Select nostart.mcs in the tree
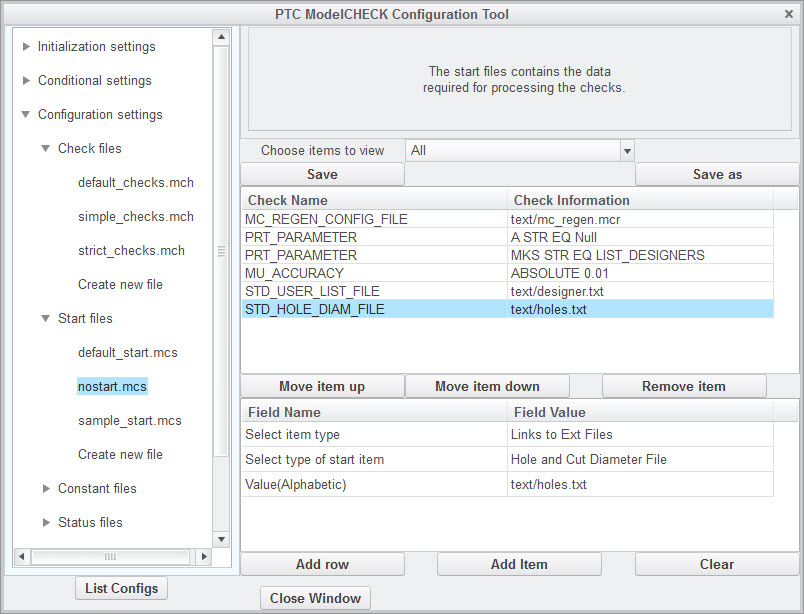The width and height of the screenshot is (804, 614). (112, 386)
